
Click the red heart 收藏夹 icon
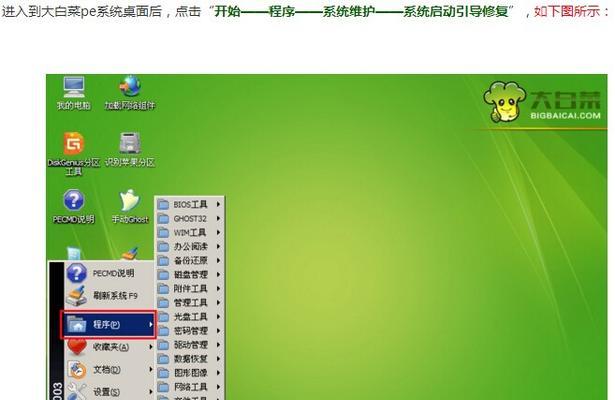[x=76, y=347]
